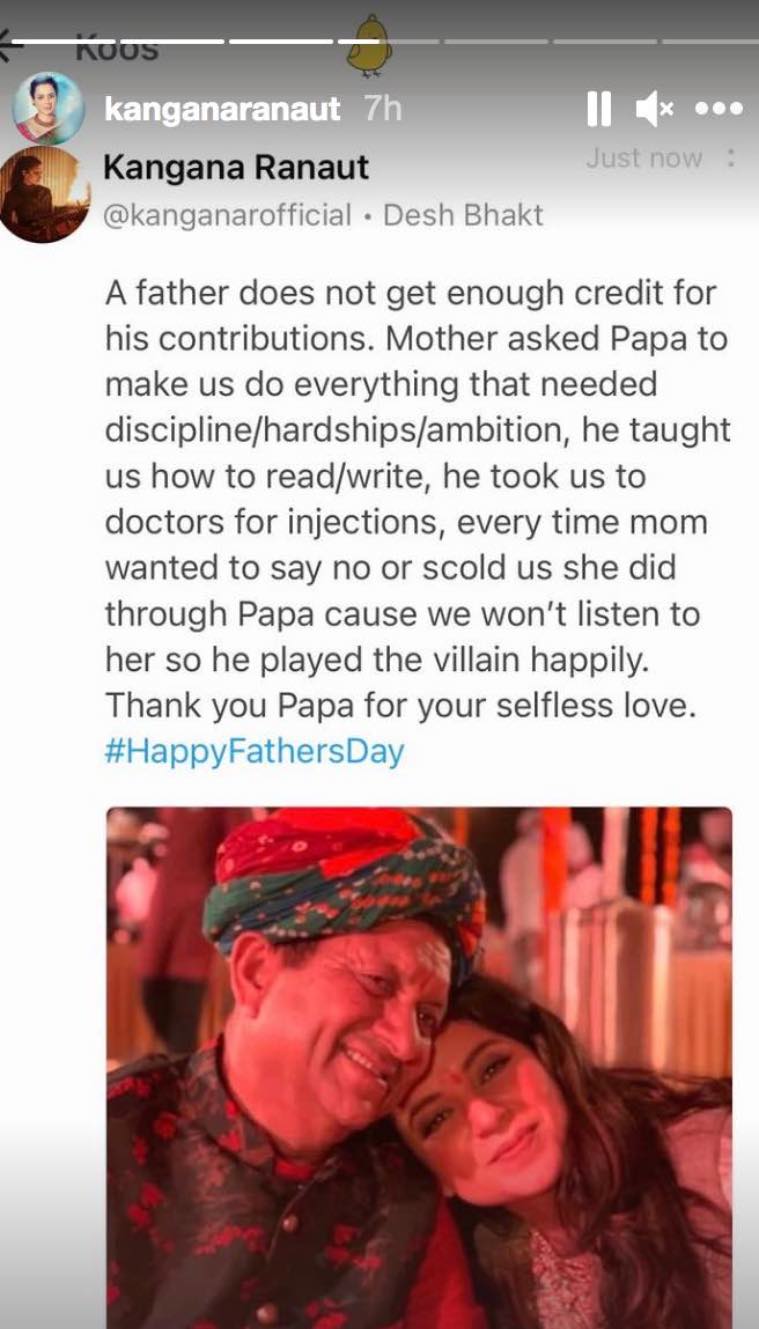Tap the Father's Day post text body
The image size is (759, 1329).
417,498
